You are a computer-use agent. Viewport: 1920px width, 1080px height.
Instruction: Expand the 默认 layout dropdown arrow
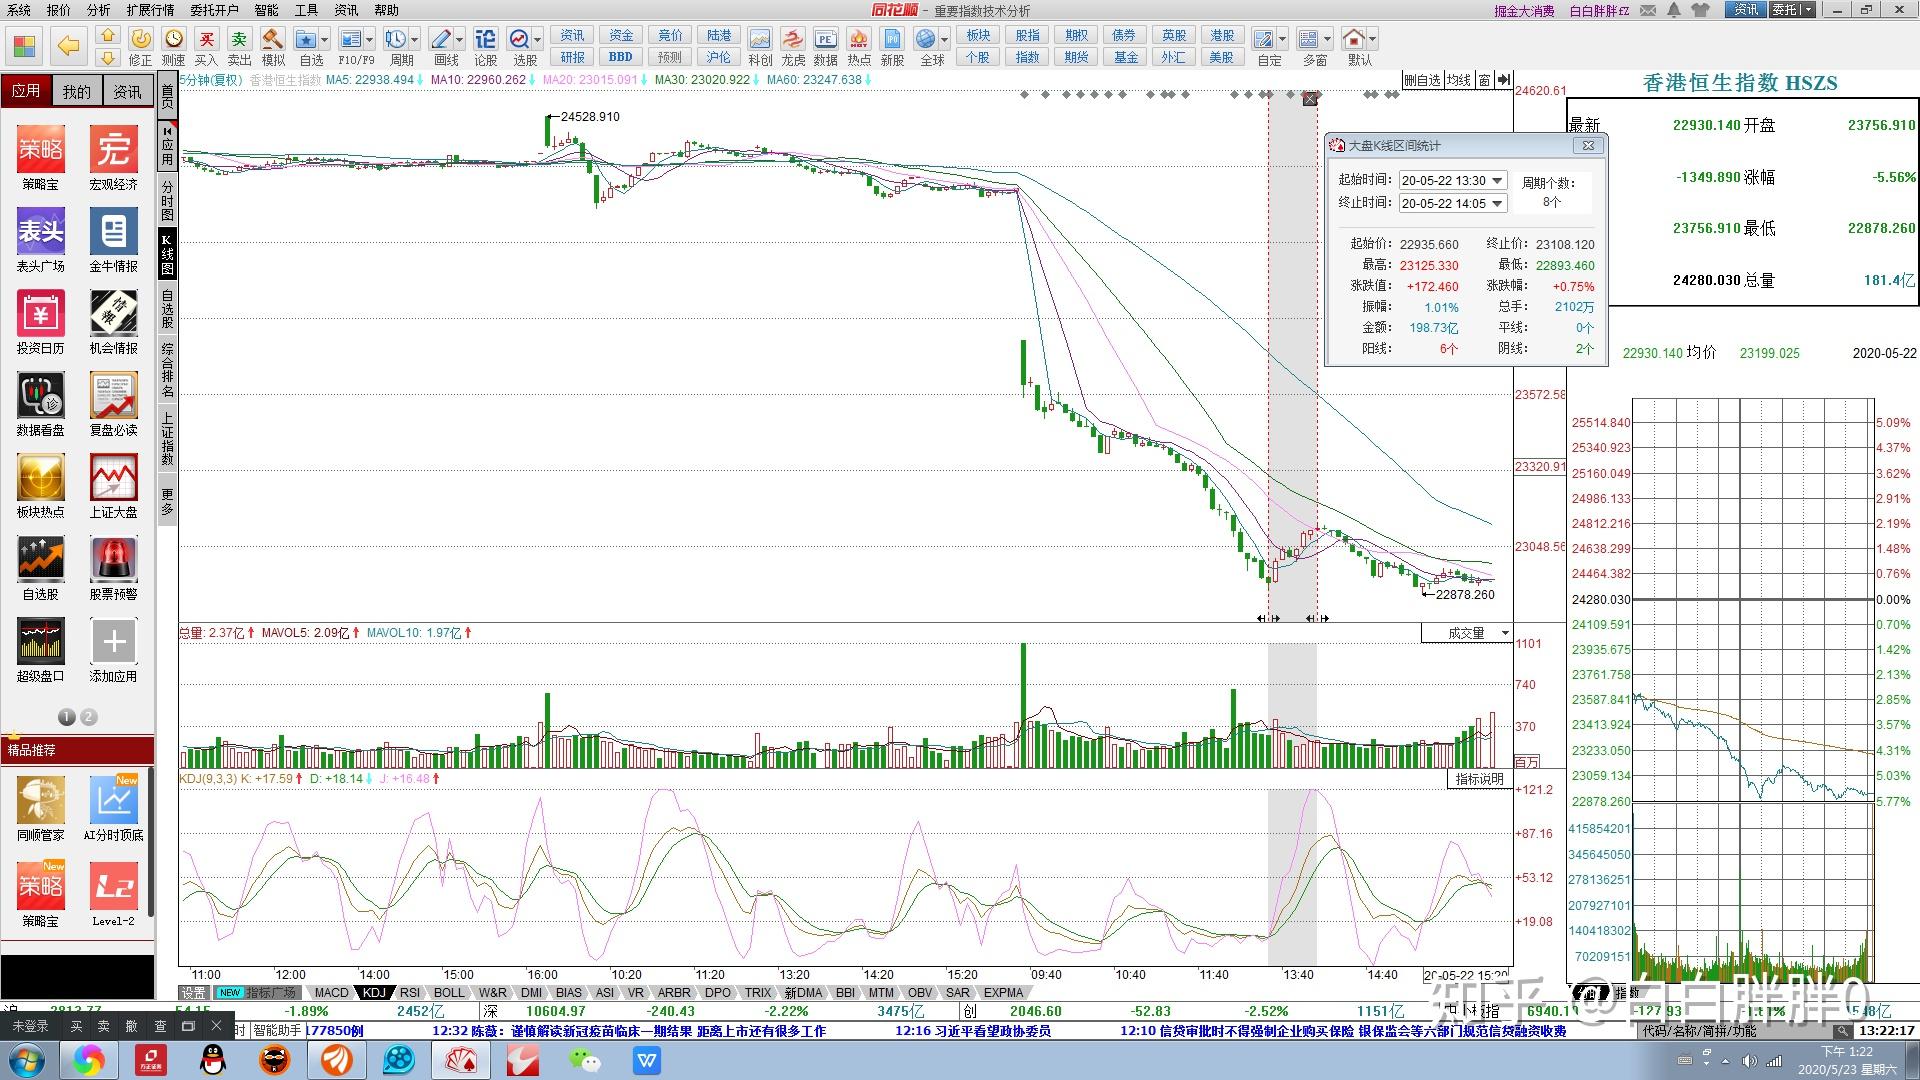point(1373,40)
